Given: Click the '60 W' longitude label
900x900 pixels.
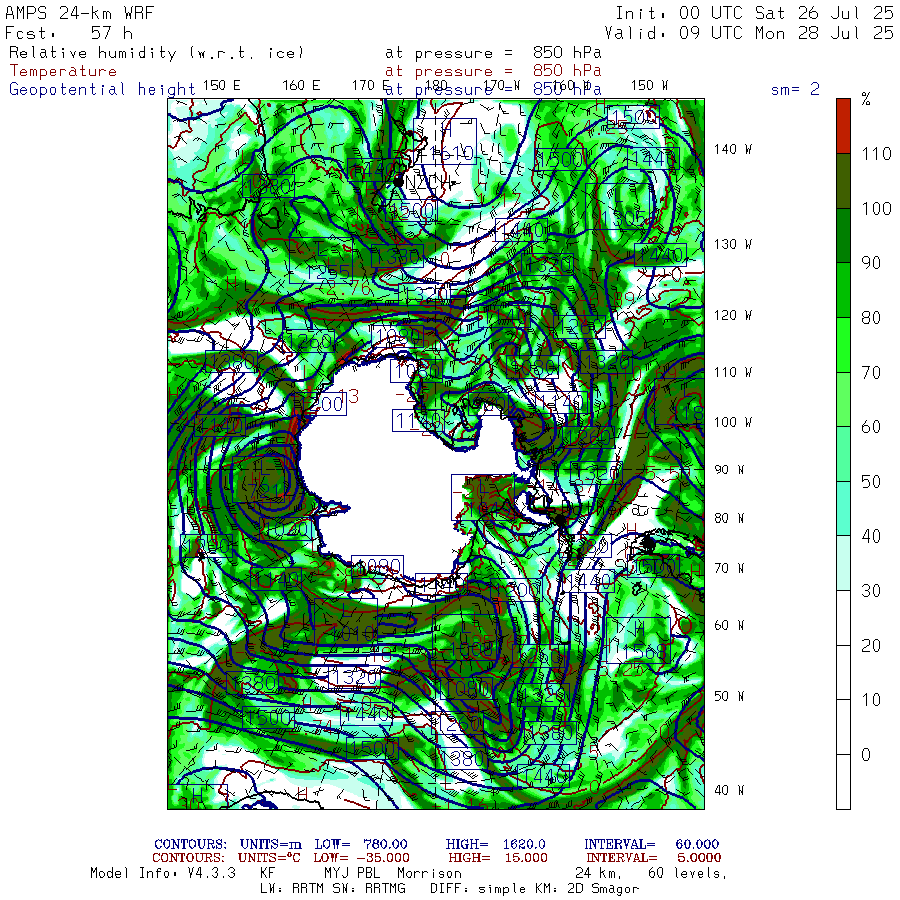Looking at the screenshot, I should [x=729, y=624].
